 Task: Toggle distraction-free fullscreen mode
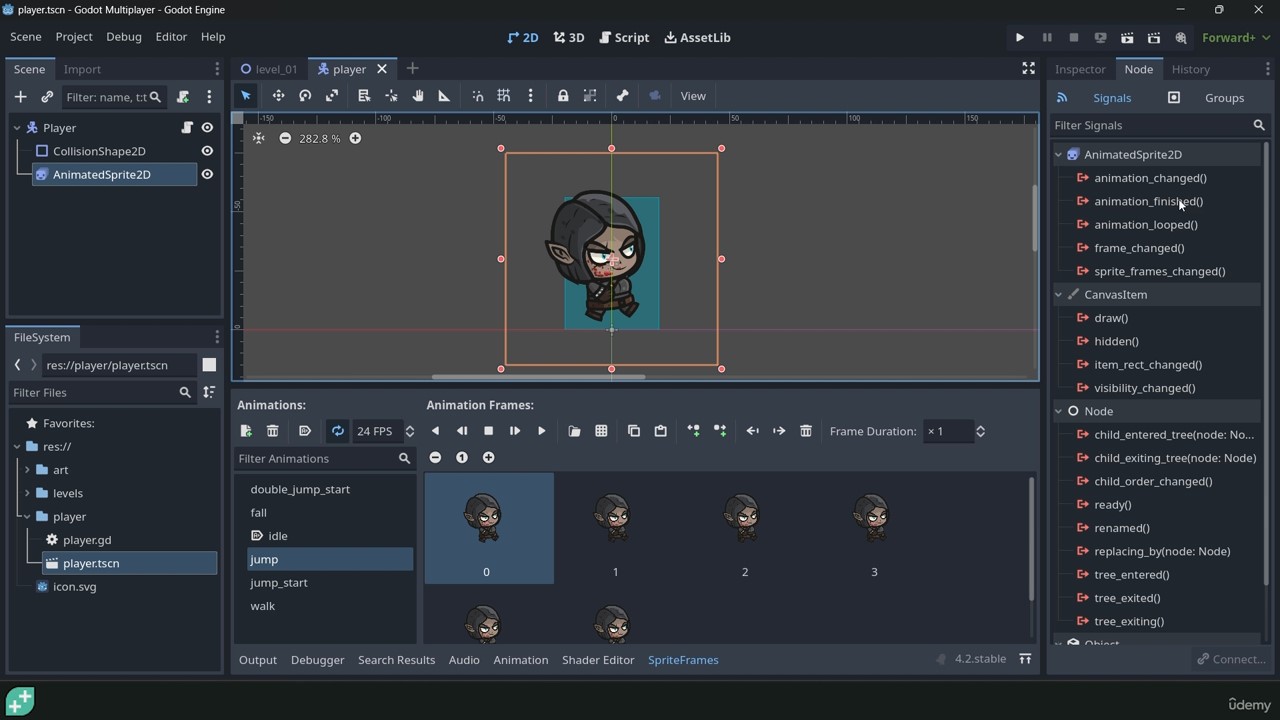coord(1028,68)
